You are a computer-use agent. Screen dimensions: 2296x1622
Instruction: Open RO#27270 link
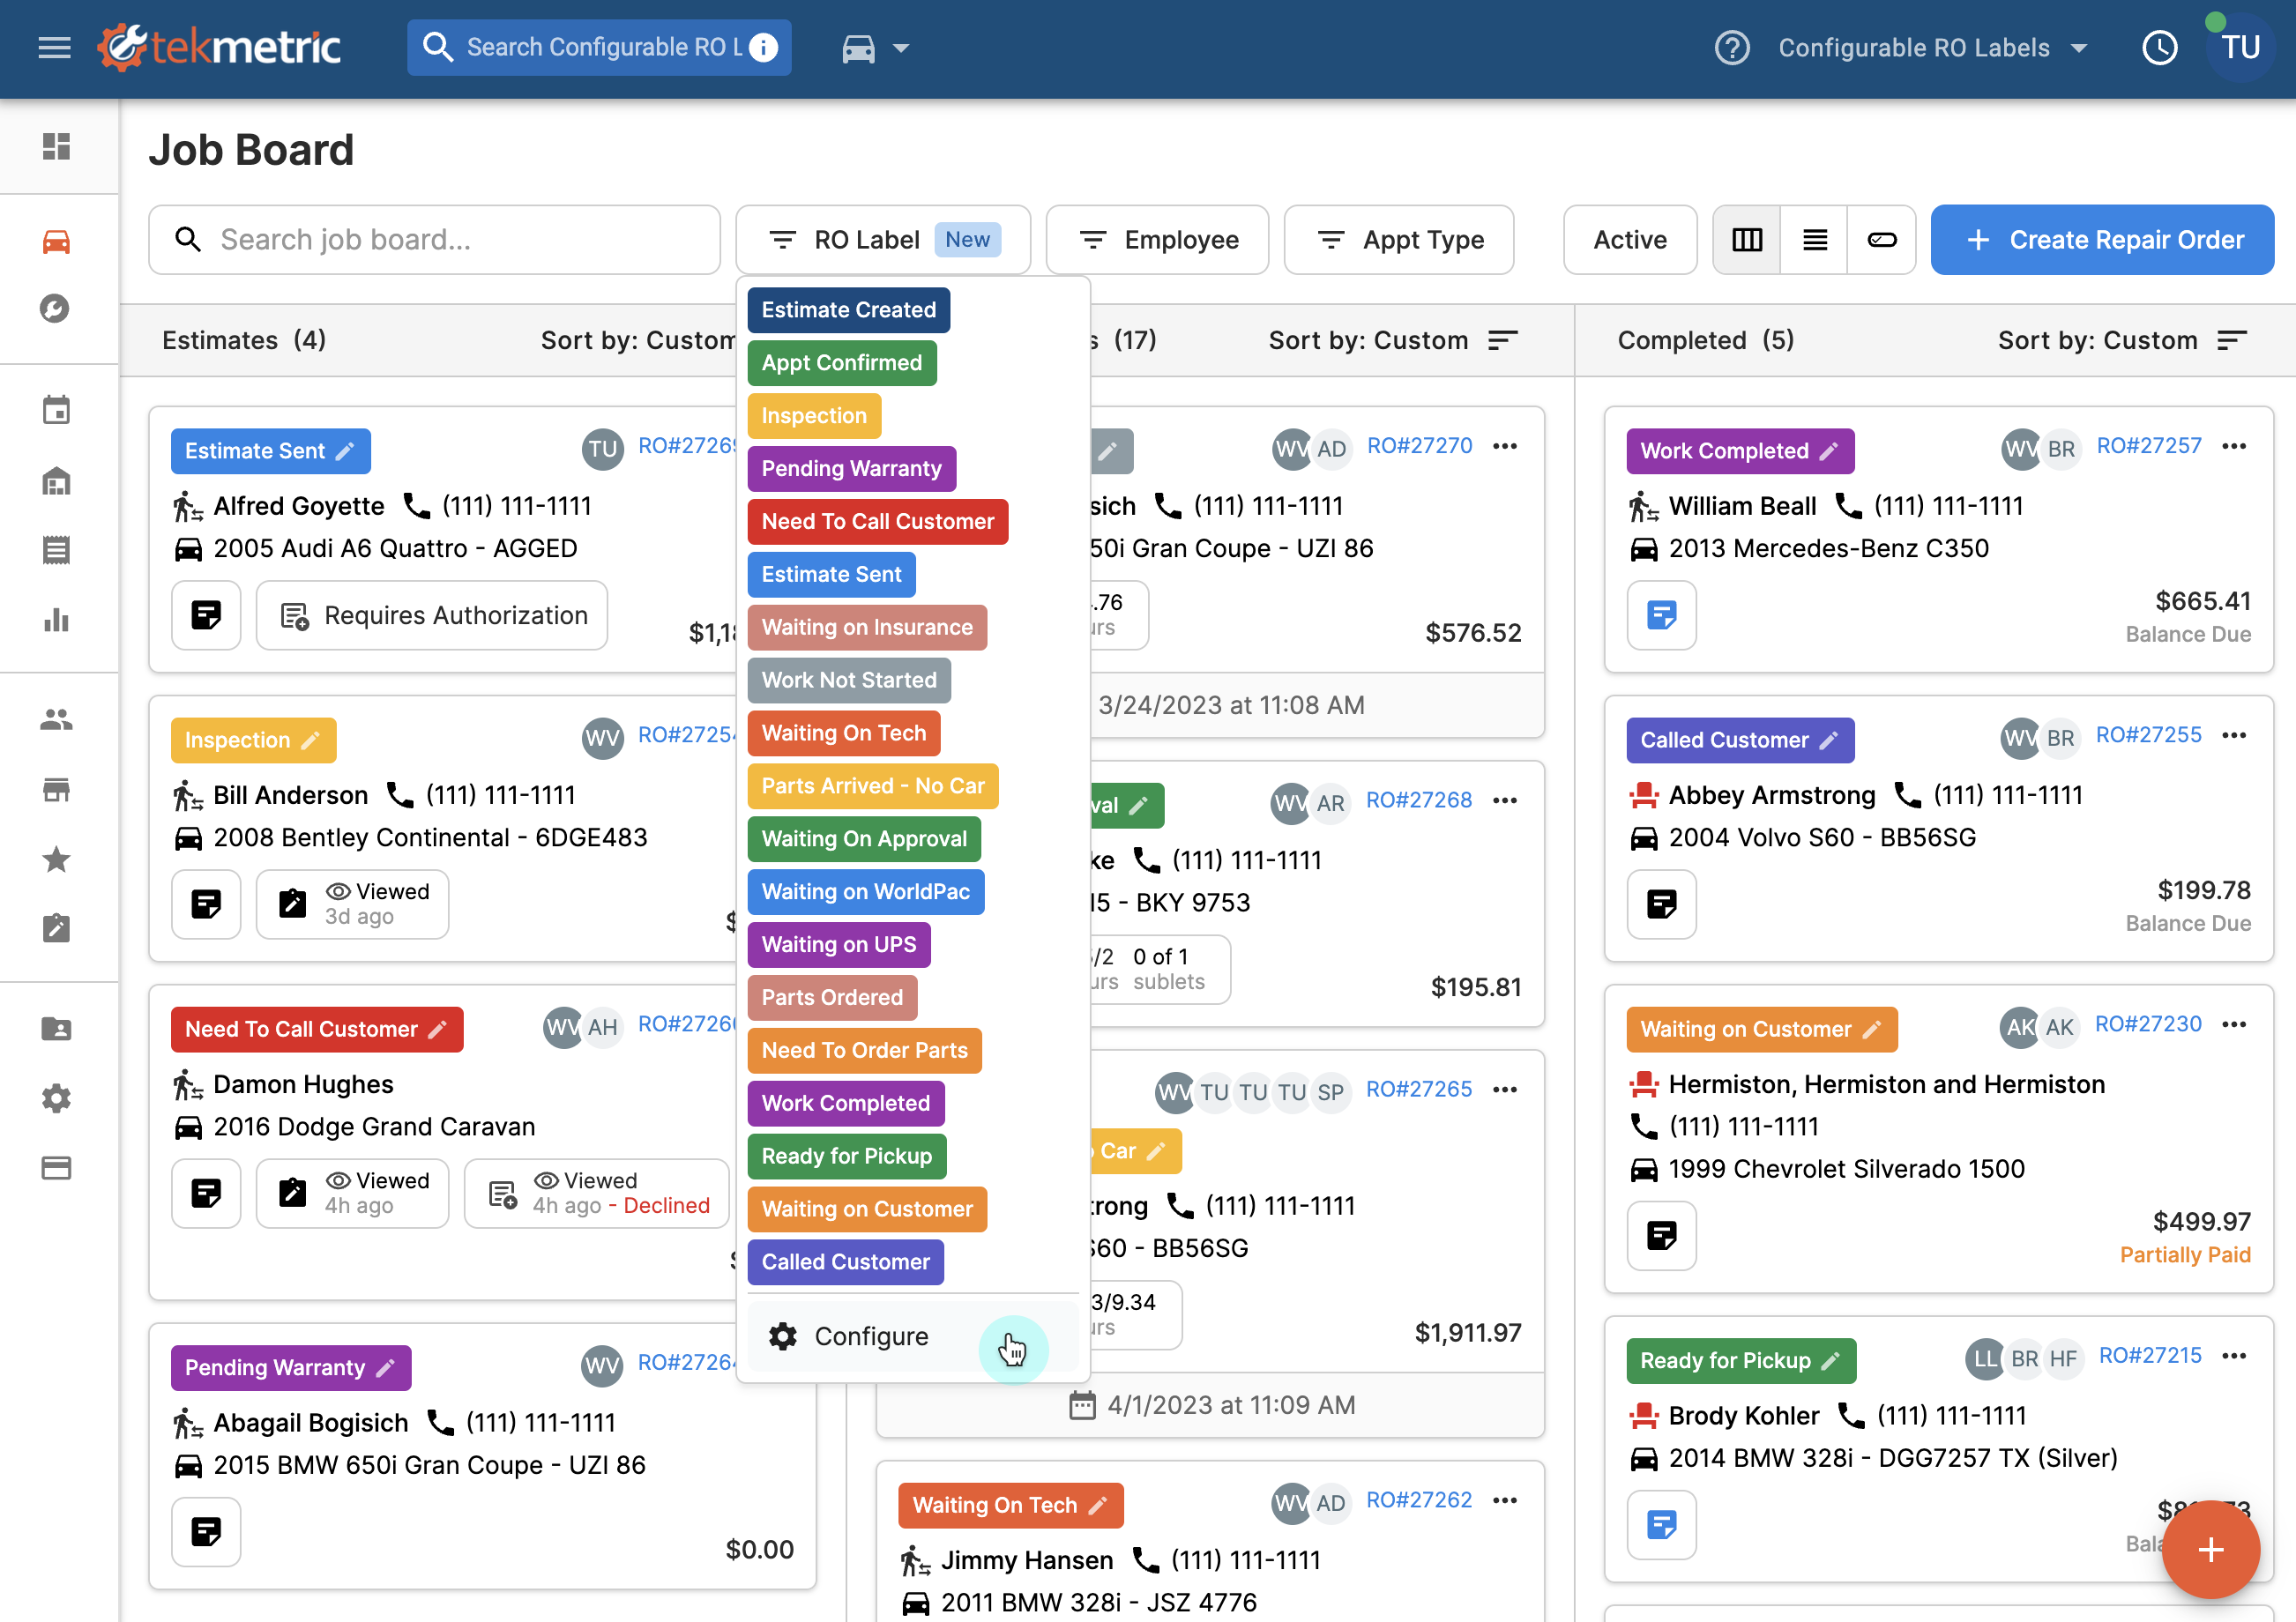click(x=1419, y=446)
